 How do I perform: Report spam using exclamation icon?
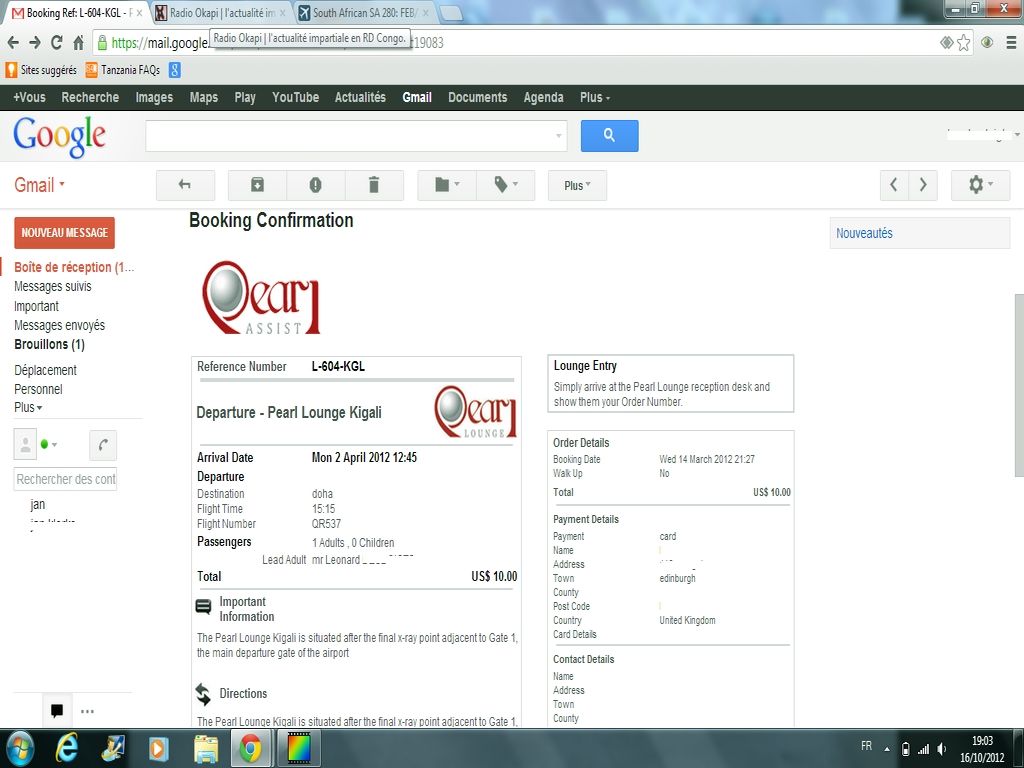click(x=315, y=185)
